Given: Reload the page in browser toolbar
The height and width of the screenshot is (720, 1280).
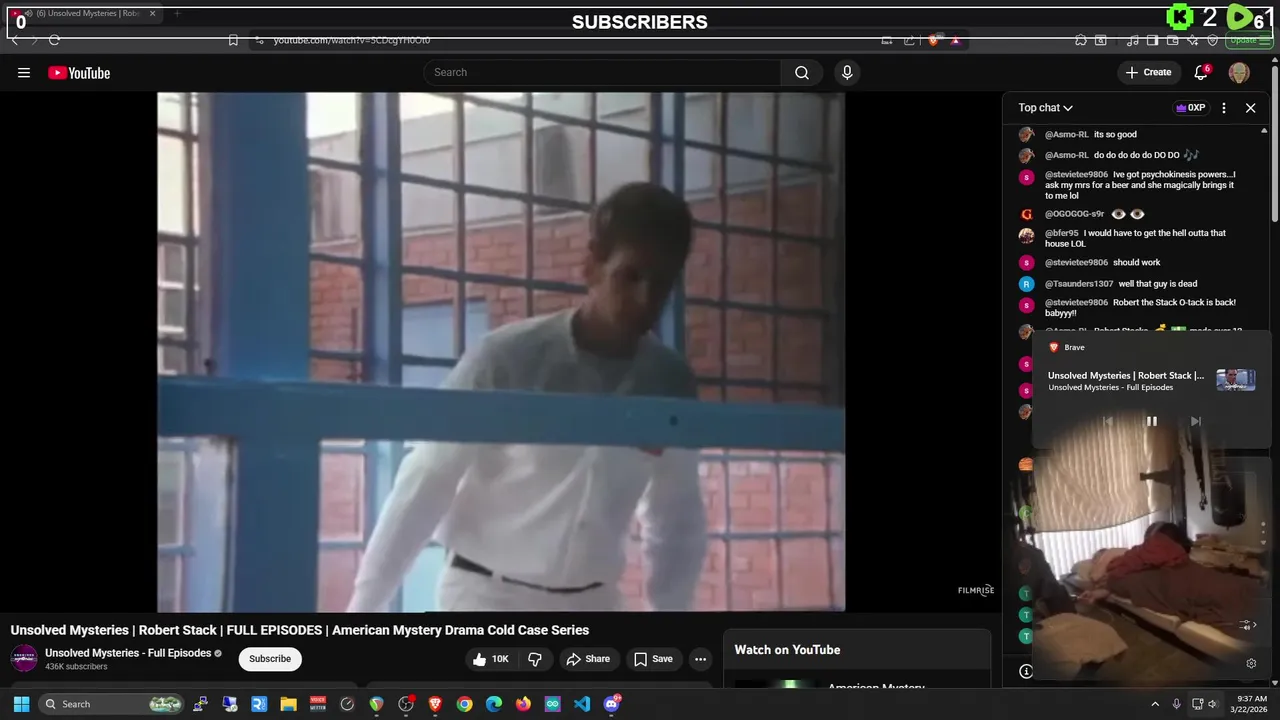Looking at the screenshot, I should [54, 40].
